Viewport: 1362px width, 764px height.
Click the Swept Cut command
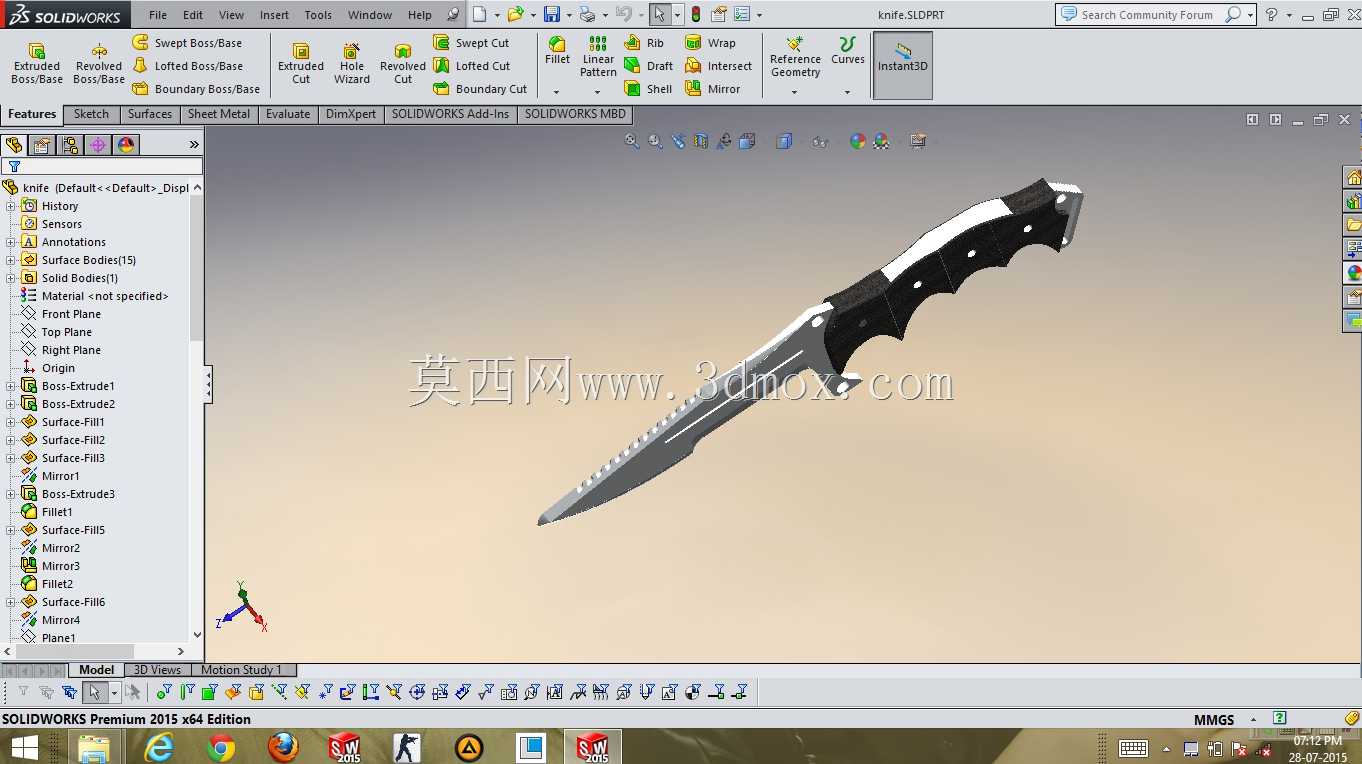click(471, 43)
